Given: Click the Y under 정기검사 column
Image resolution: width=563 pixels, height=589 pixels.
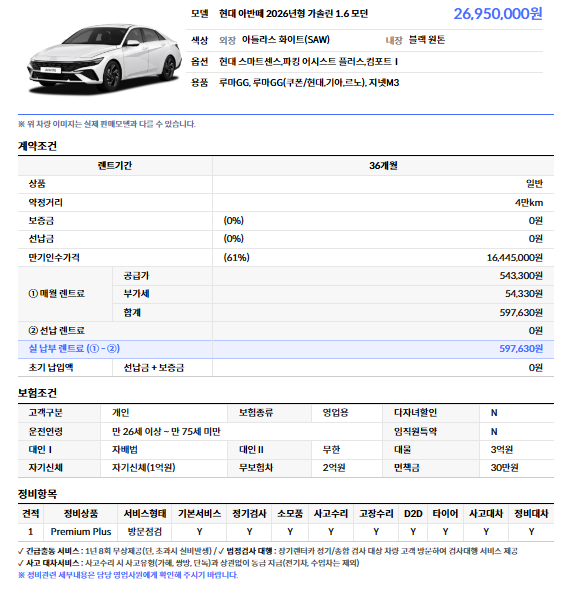Looking at the screenshot, I should (x=249, y=532).
